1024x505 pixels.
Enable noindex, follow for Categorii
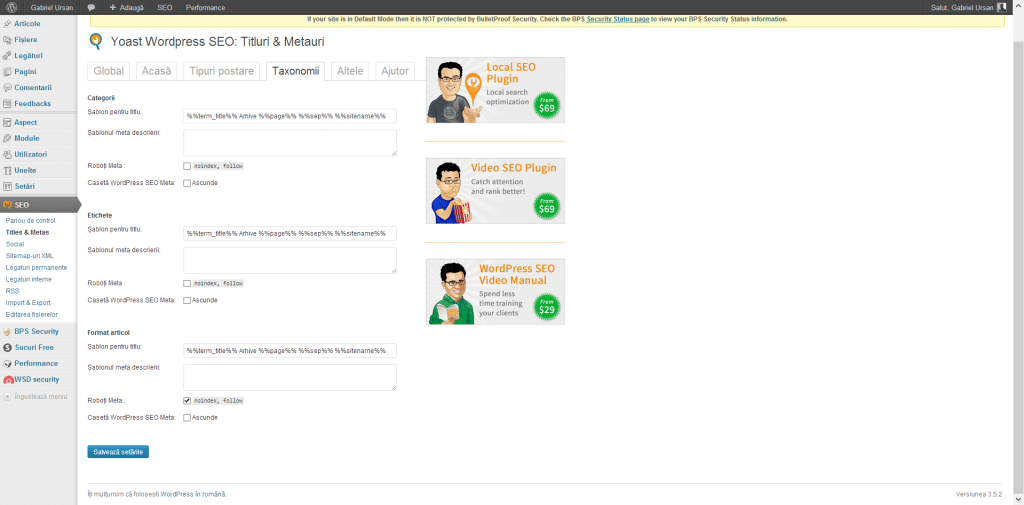187,166
